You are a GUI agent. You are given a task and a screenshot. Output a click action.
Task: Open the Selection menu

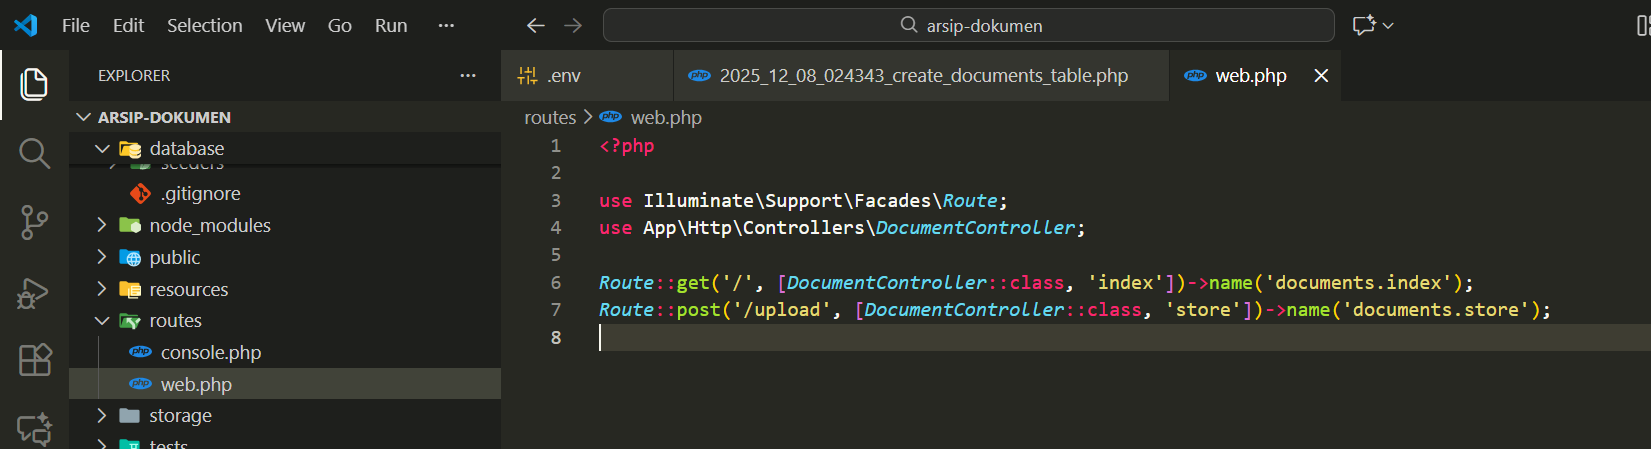tap(204, 25)
